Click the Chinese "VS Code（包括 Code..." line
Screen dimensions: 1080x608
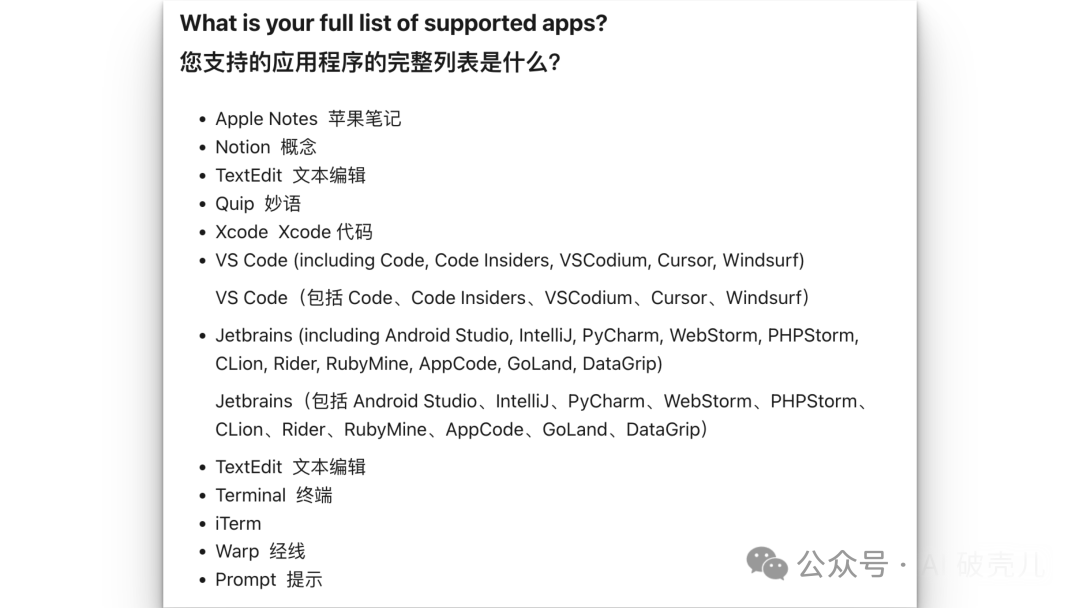[x=512, y=298]
